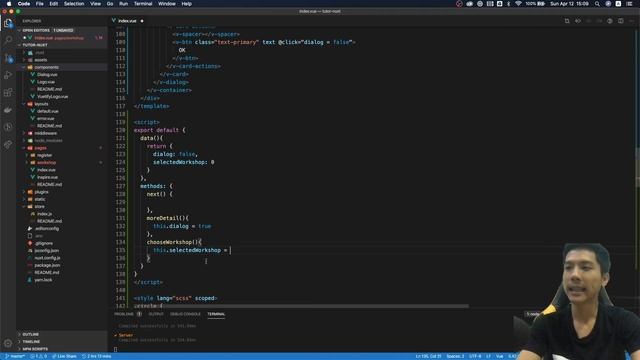Open the File menu
Viewport: 640px width, 360px height.
coord(40,4)
